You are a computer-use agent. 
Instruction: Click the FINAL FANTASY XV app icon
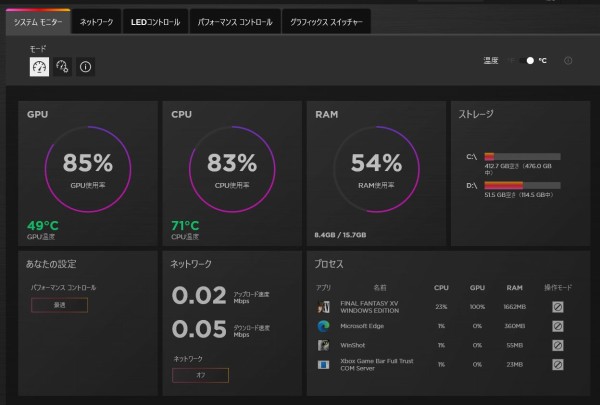pos(323,307)
